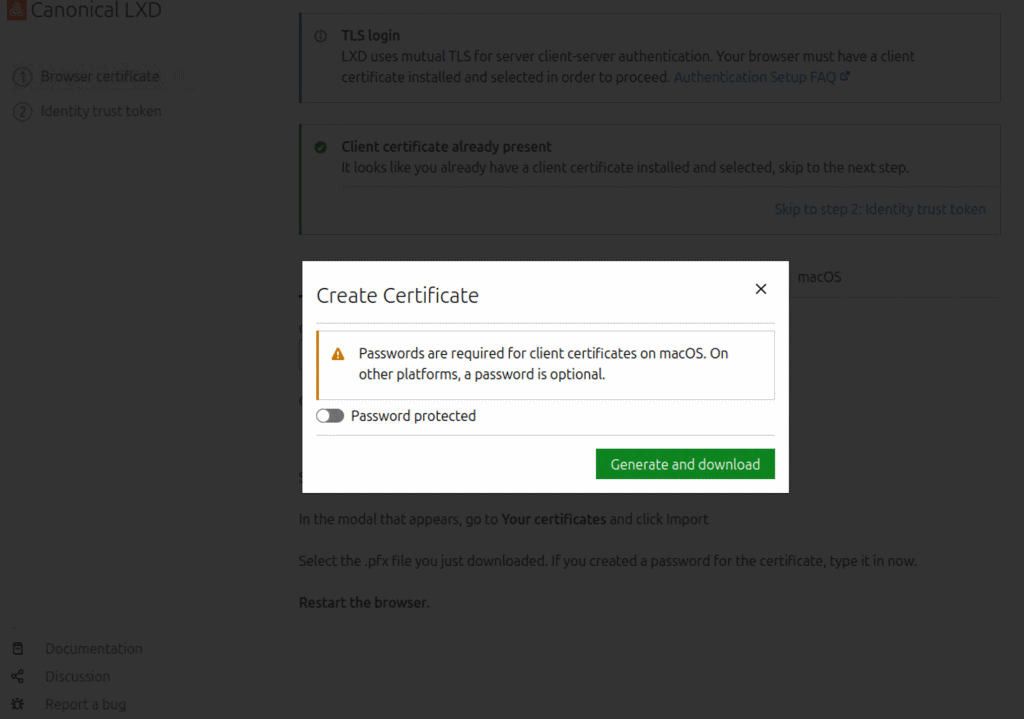1024x719 pixels.
Task: Click the Documentation book icon
Action: point(18,649)
